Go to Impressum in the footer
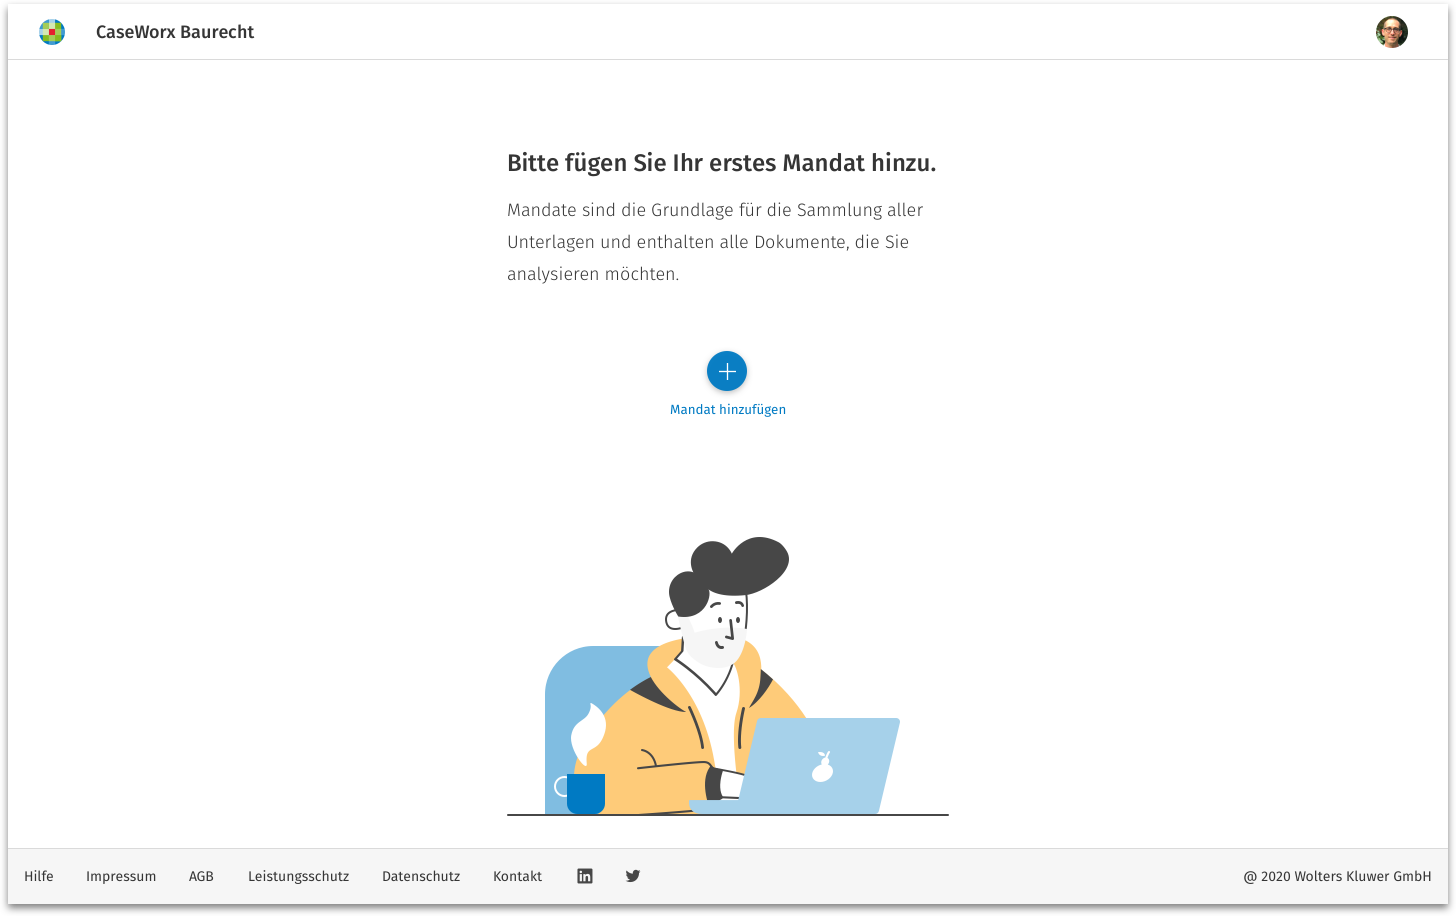Image resolution: width=1456 pixels, height=916 pixels. point(121,876)
